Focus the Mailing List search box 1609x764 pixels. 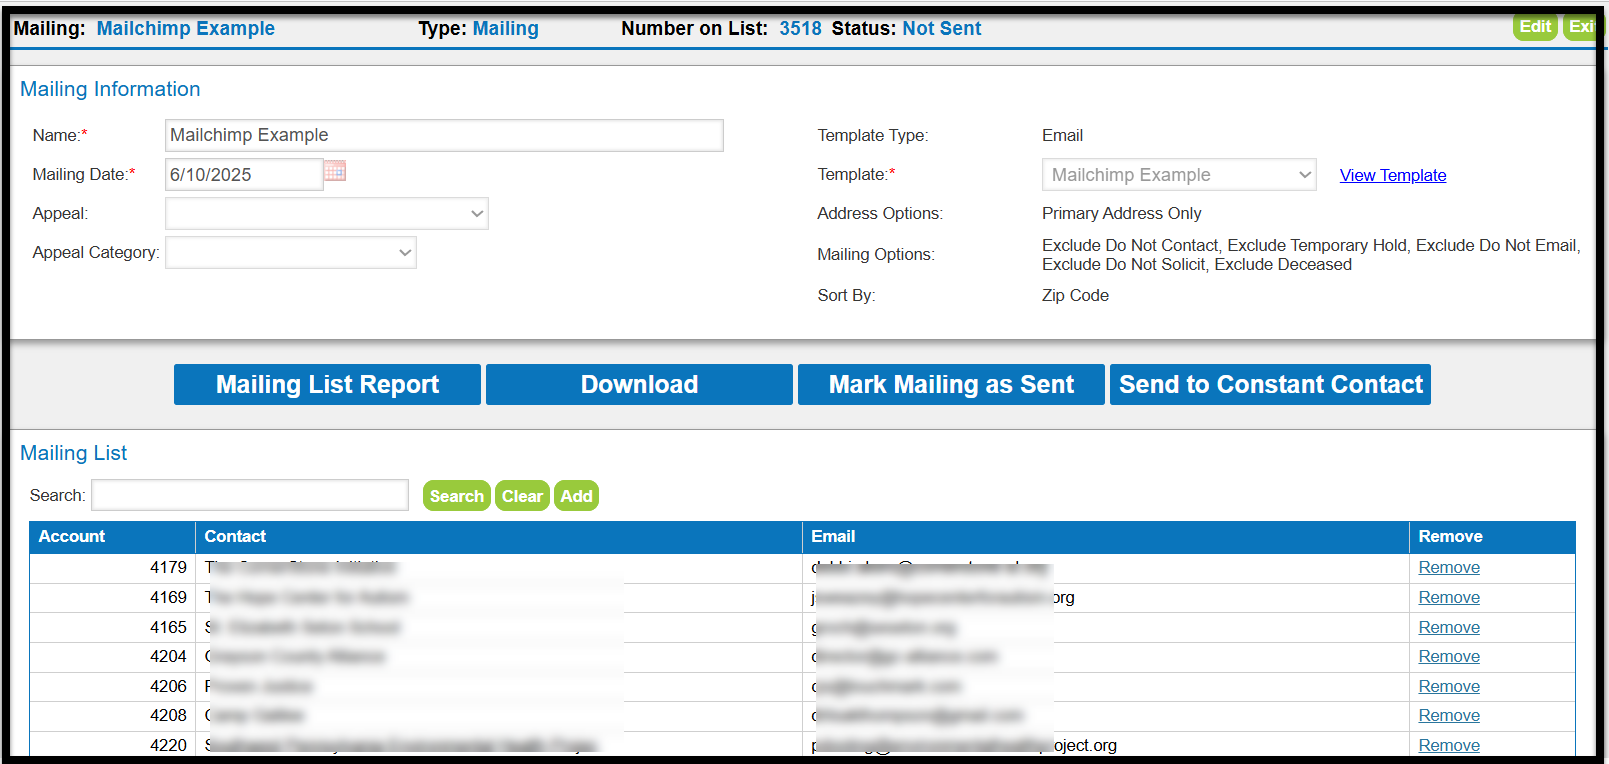coord(250,495)
